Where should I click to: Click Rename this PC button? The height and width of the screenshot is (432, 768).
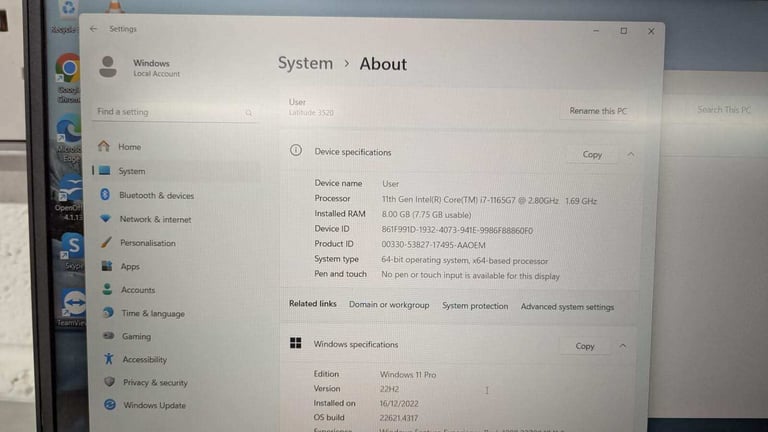[598, 111]
